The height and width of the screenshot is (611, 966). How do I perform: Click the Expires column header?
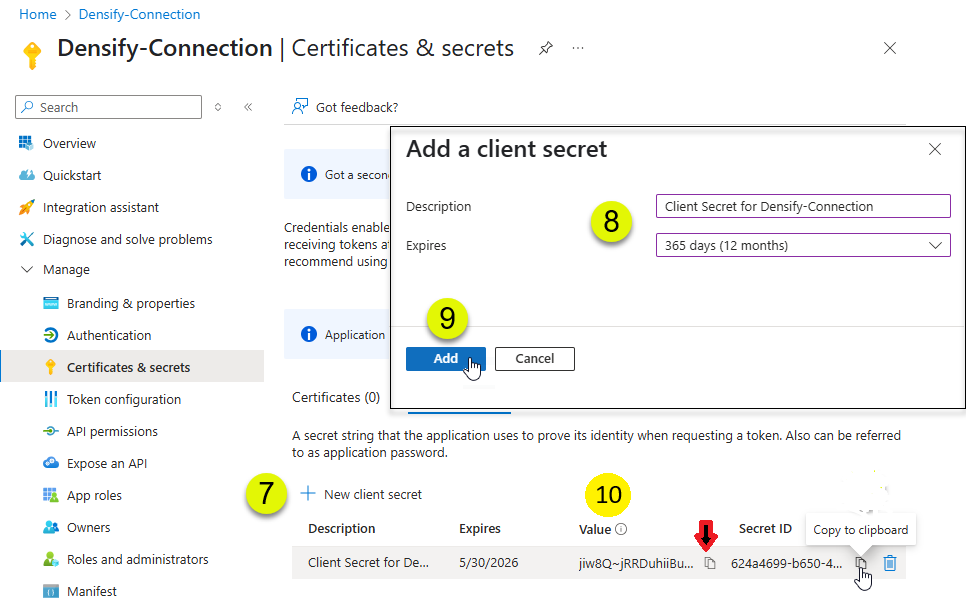[479, 528]
